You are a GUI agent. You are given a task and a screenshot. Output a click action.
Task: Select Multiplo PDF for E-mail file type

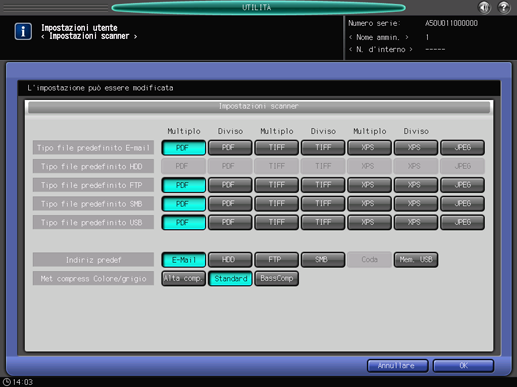184,148
